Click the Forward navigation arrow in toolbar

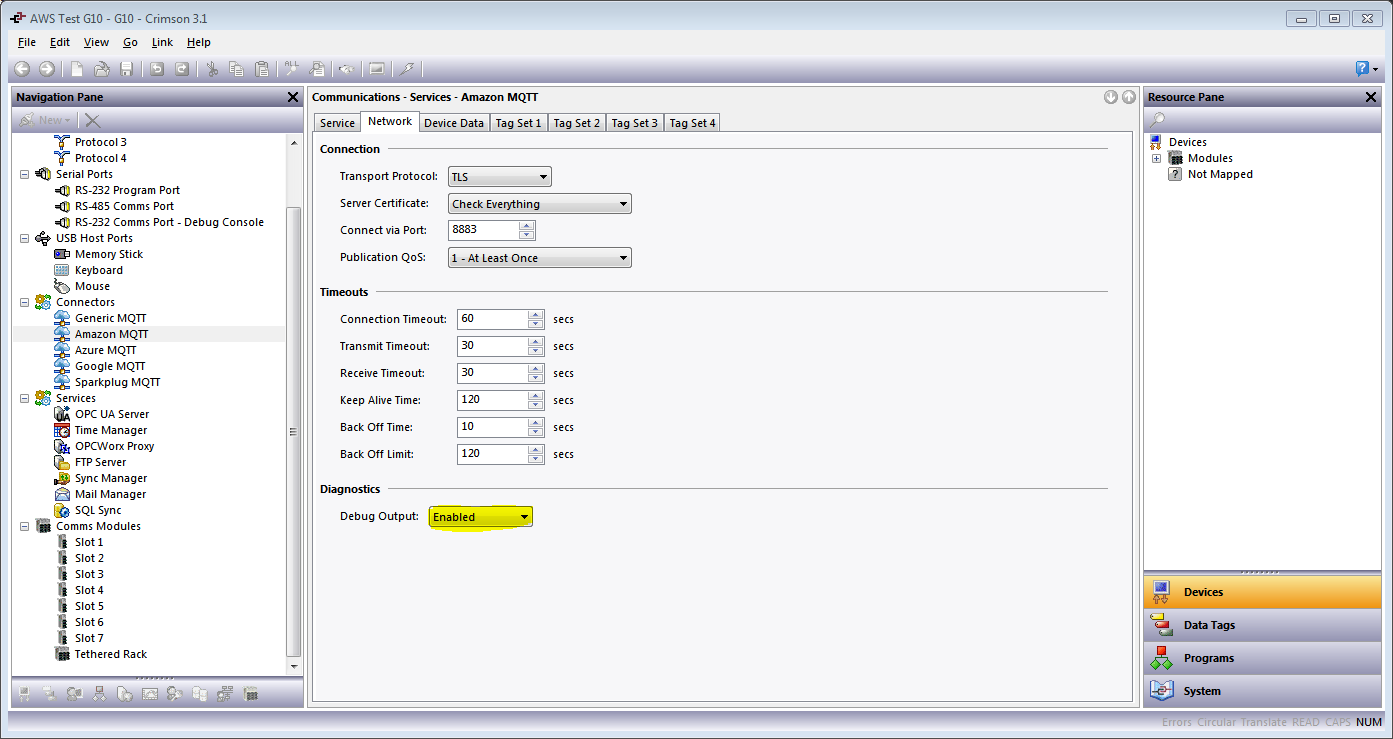point(47,69)
